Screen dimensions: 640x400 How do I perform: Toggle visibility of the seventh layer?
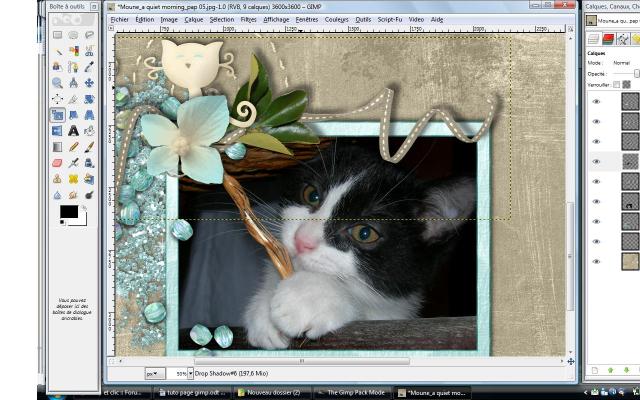[x=596, y=222]
